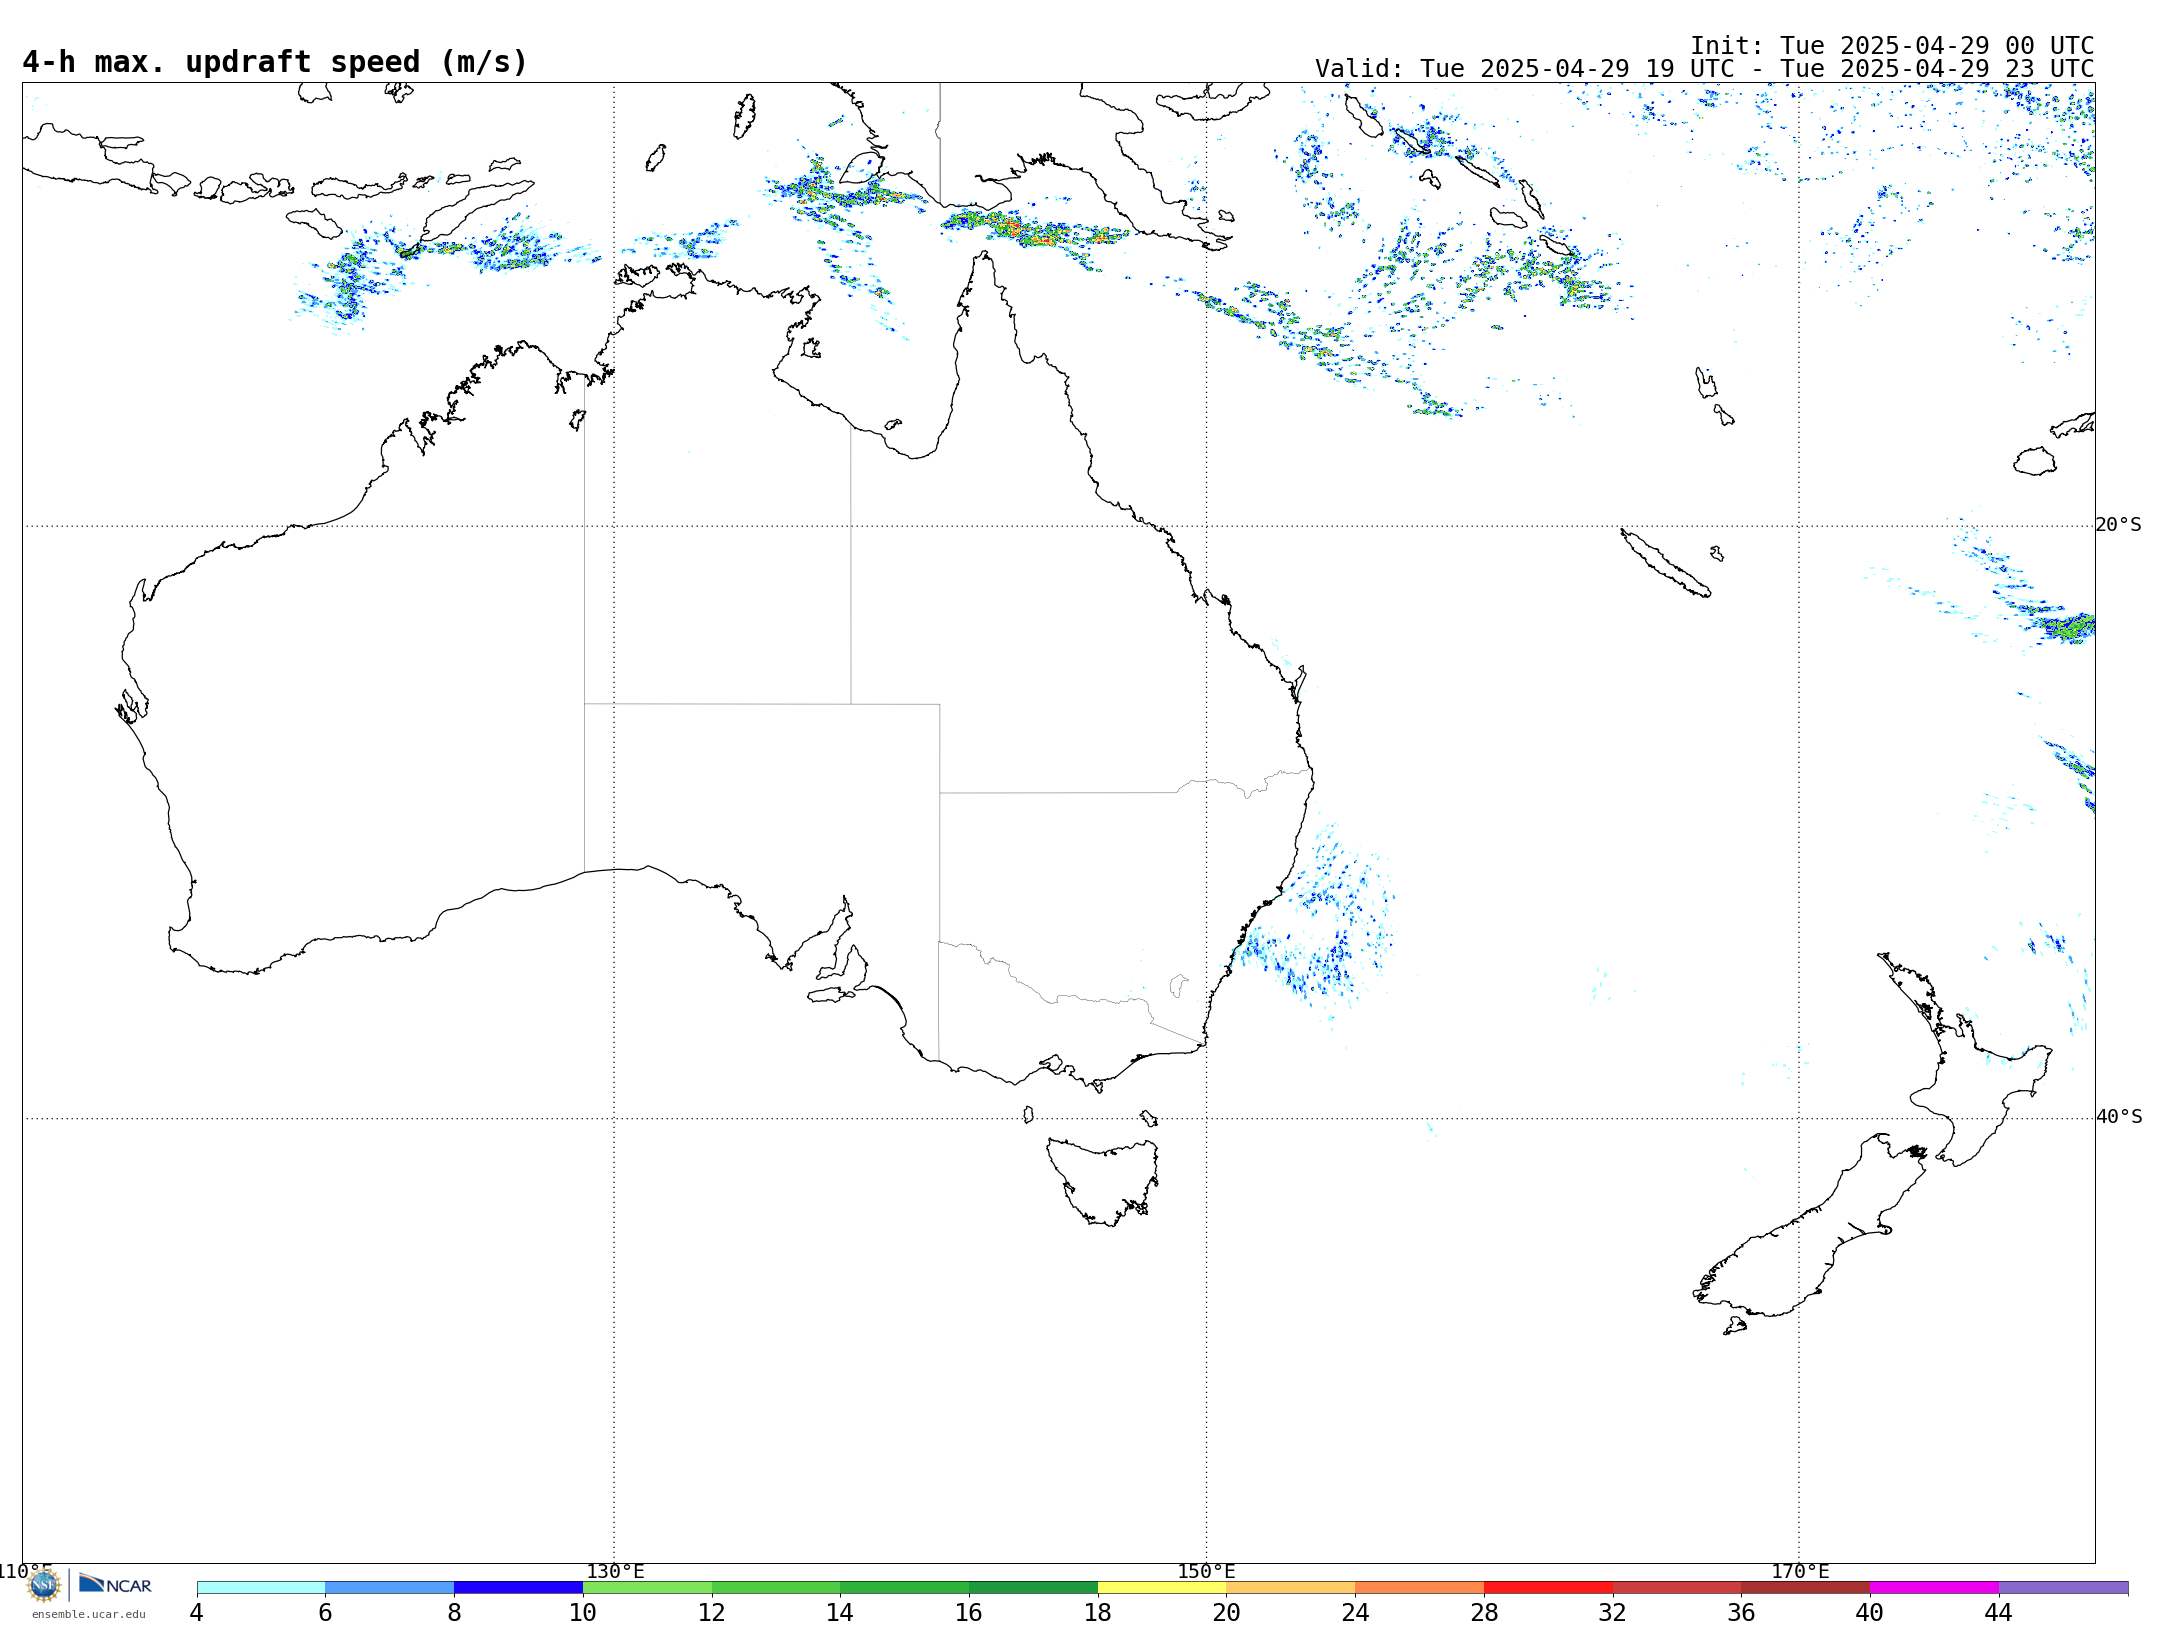
Task: Select the green 14-16 colorbar swatch
Action: pos(905,1588)
